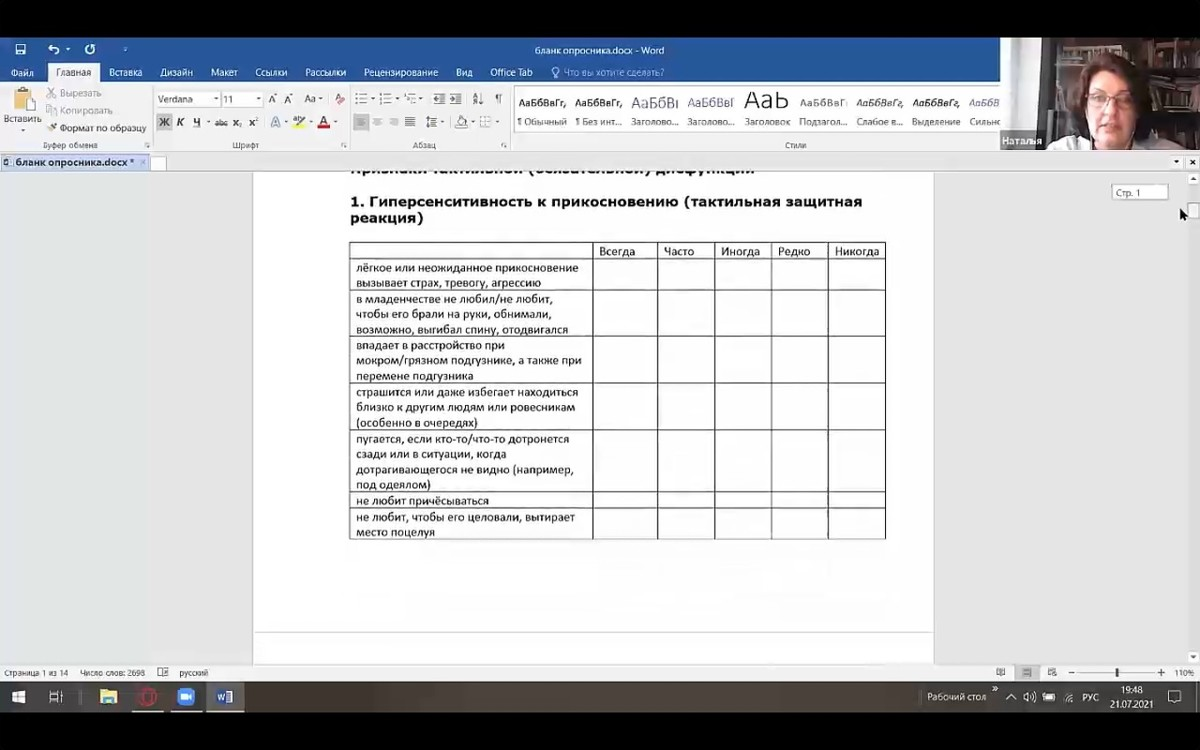Switch to the Рецензирование tab
Viewport: 1200px width, 750px height.
click(x=401, y=72)
